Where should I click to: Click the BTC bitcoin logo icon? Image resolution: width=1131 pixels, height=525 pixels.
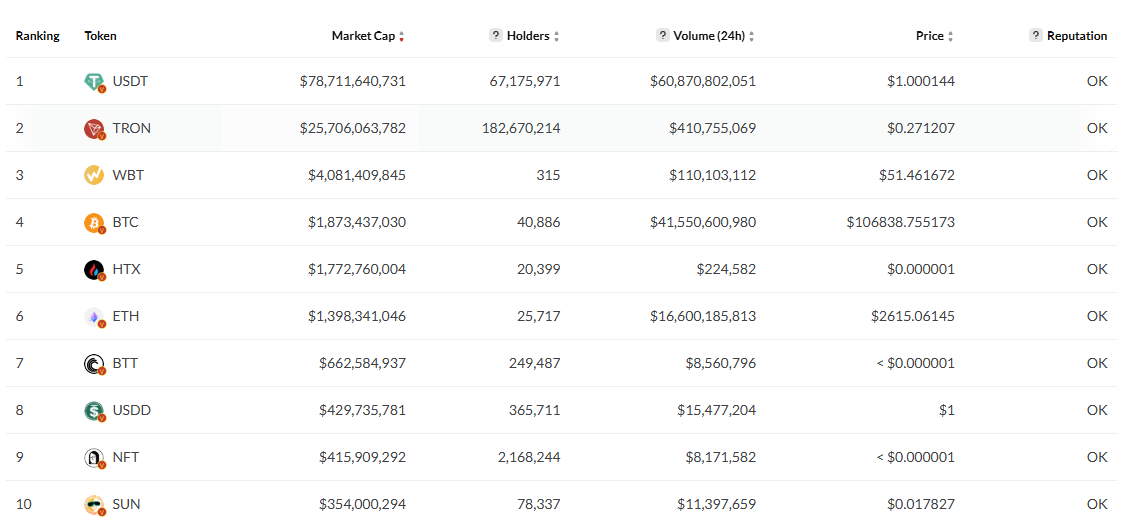point(94,223)
